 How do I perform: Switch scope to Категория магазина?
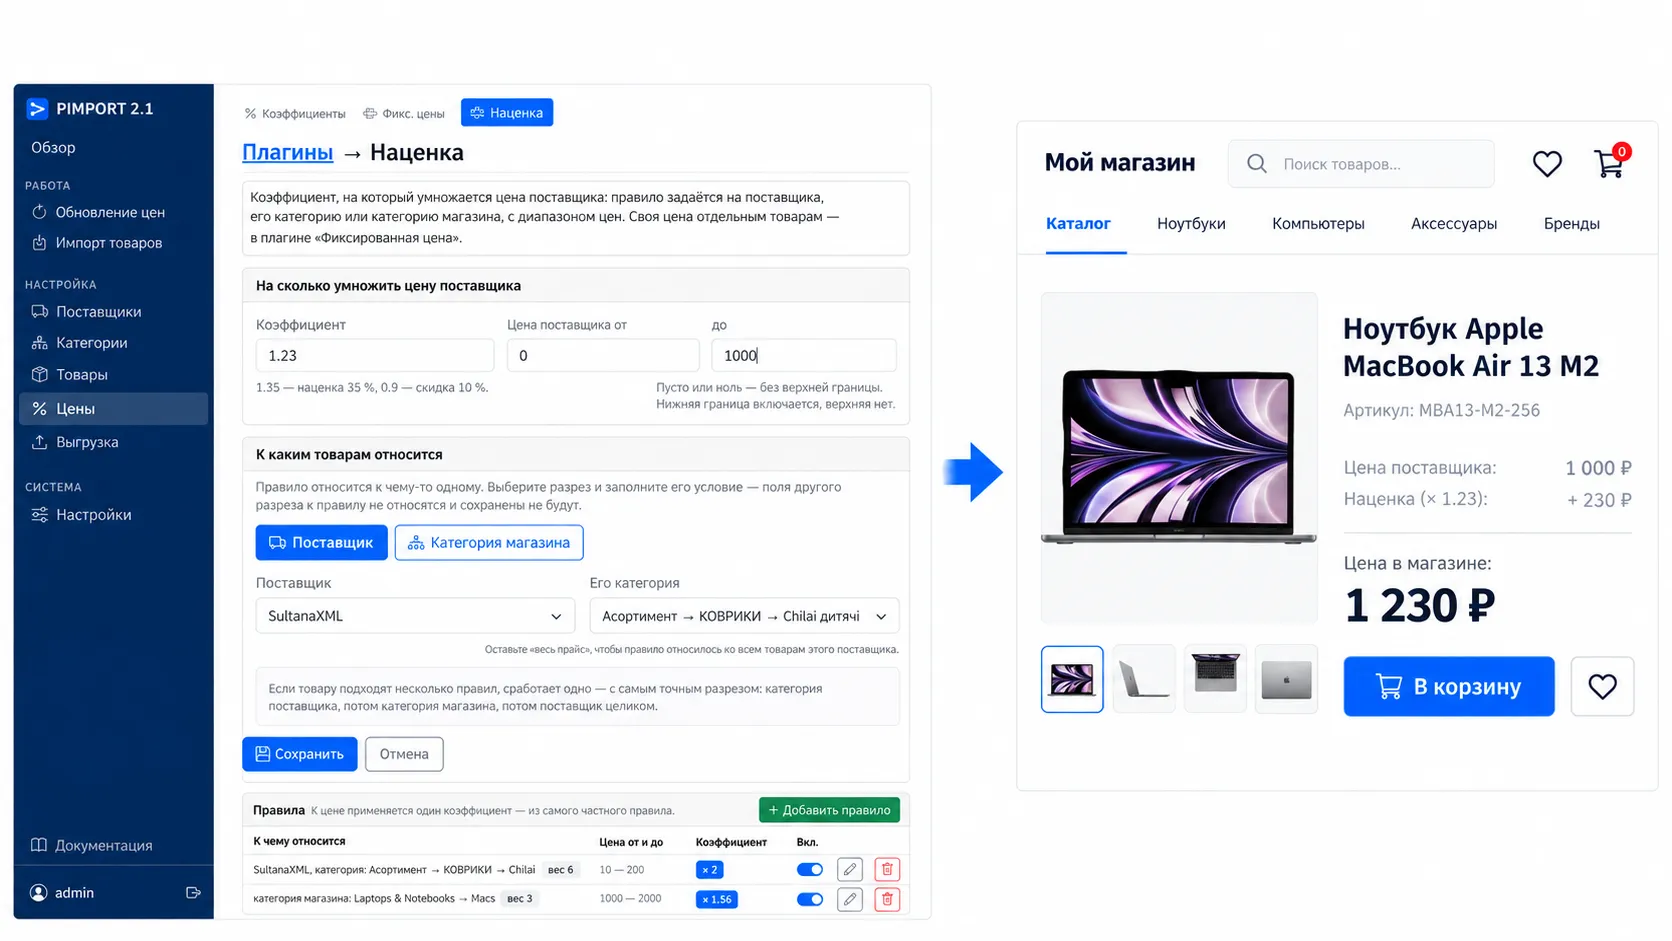click(489, 543)
